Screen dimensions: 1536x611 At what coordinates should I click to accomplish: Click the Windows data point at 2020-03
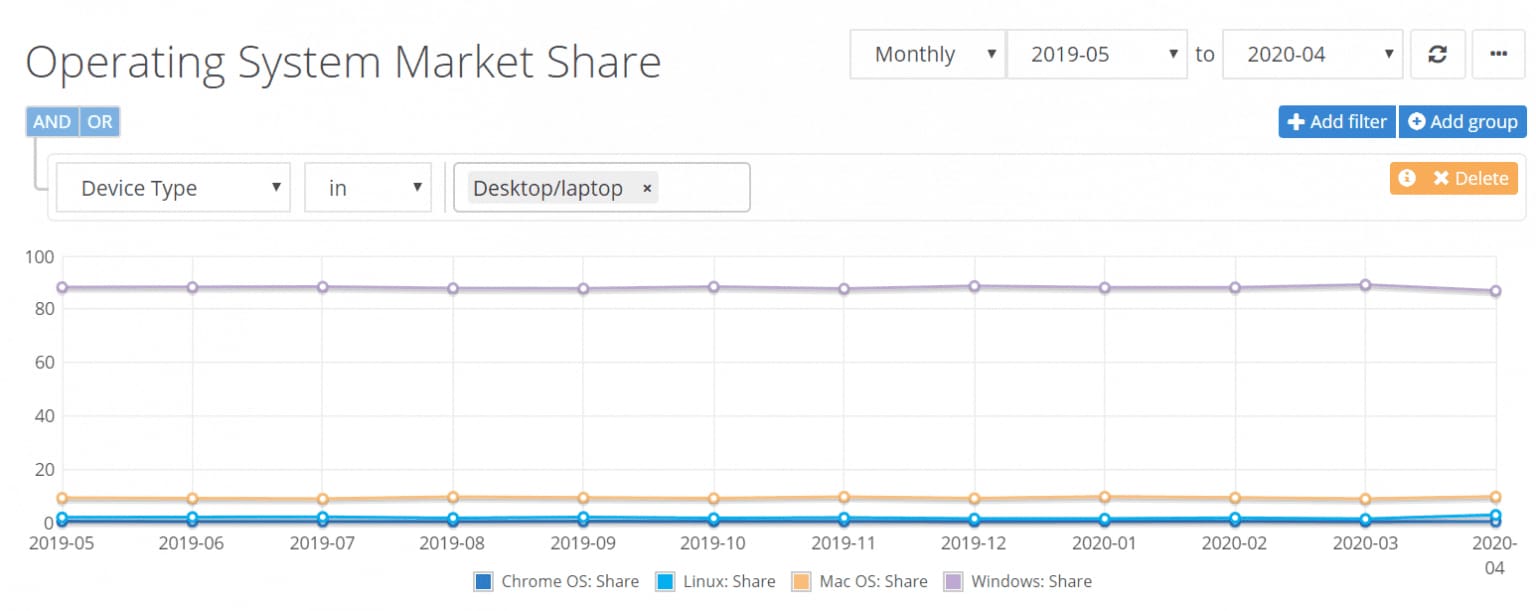tap(1365, 285)
